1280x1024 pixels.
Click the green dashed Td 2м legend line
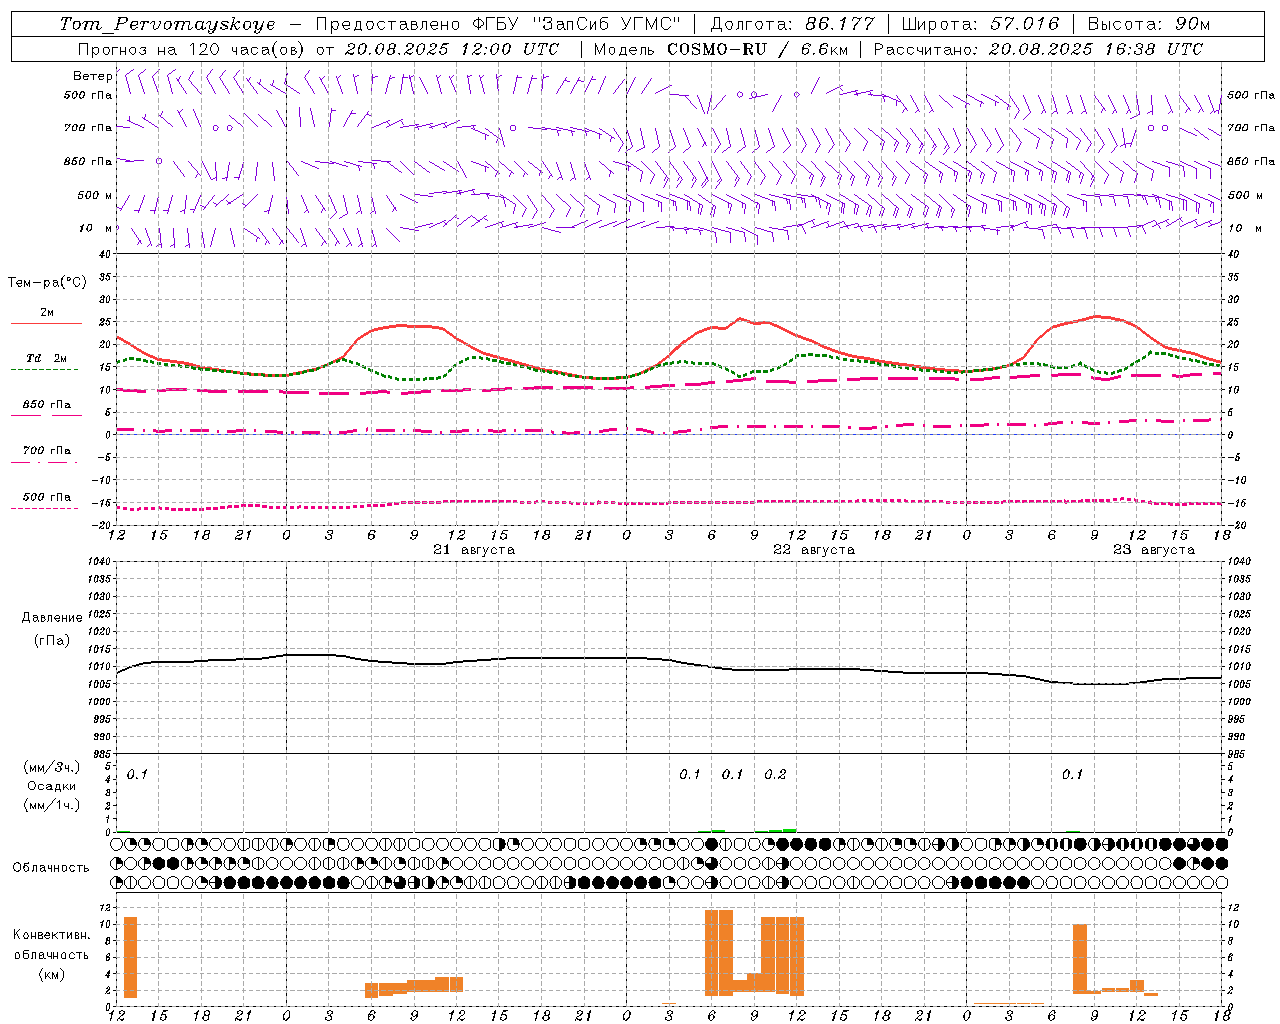pyautogui.click(x=44, y=369)
